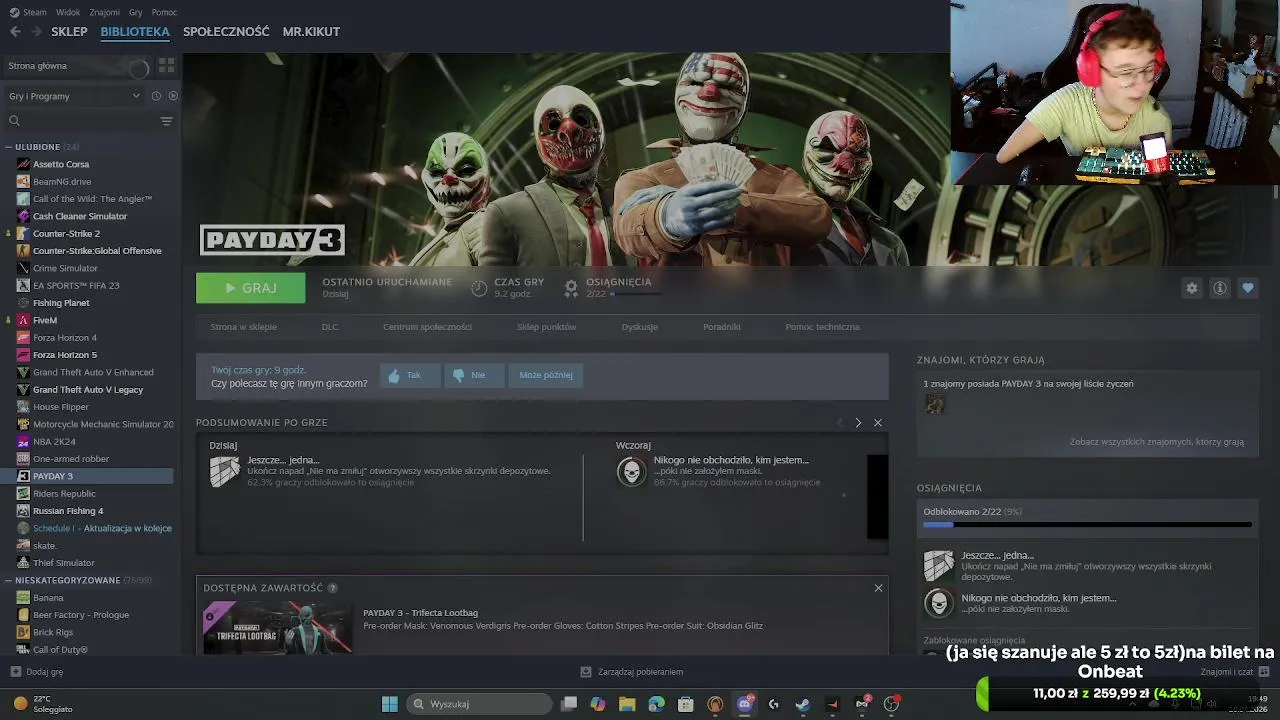Open Steam icon on the taskbar

[x=803, y=704]
